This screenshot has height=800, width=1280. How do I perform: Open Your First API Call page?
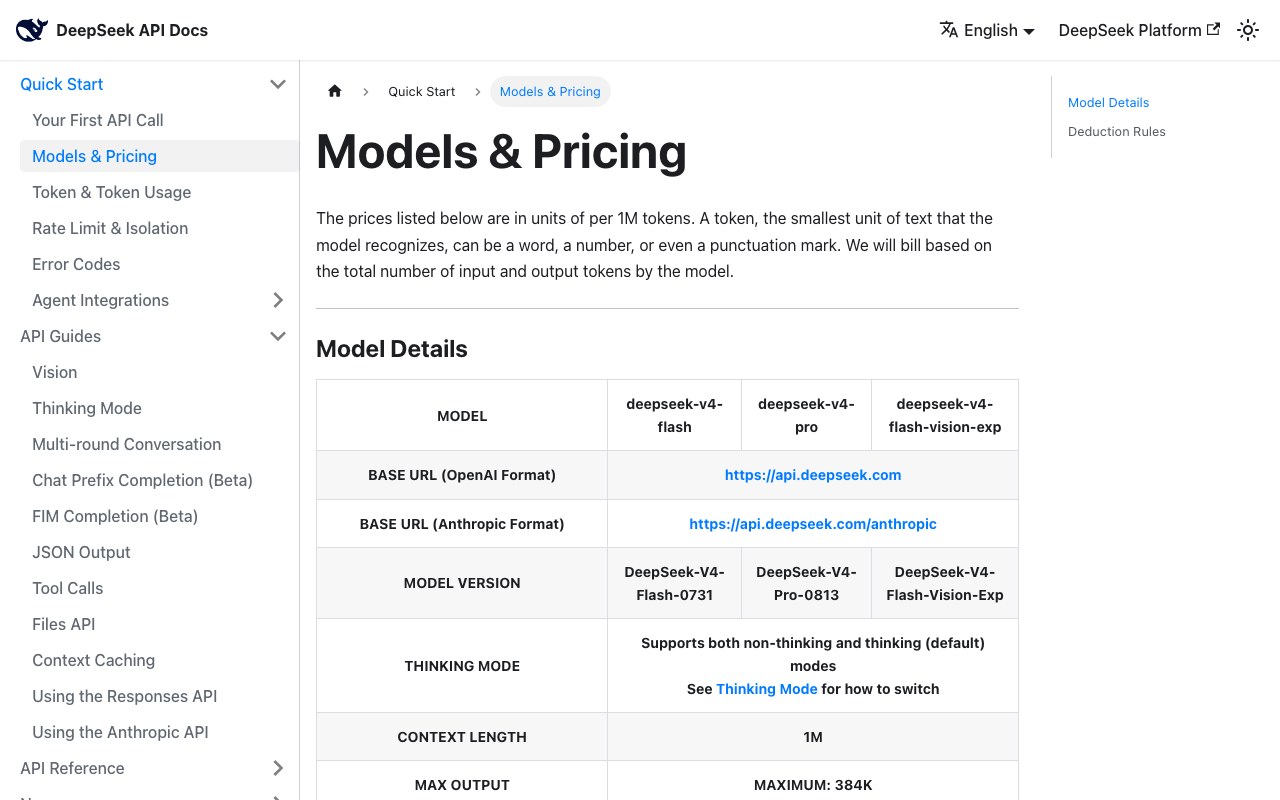click(x=98, y=120)
